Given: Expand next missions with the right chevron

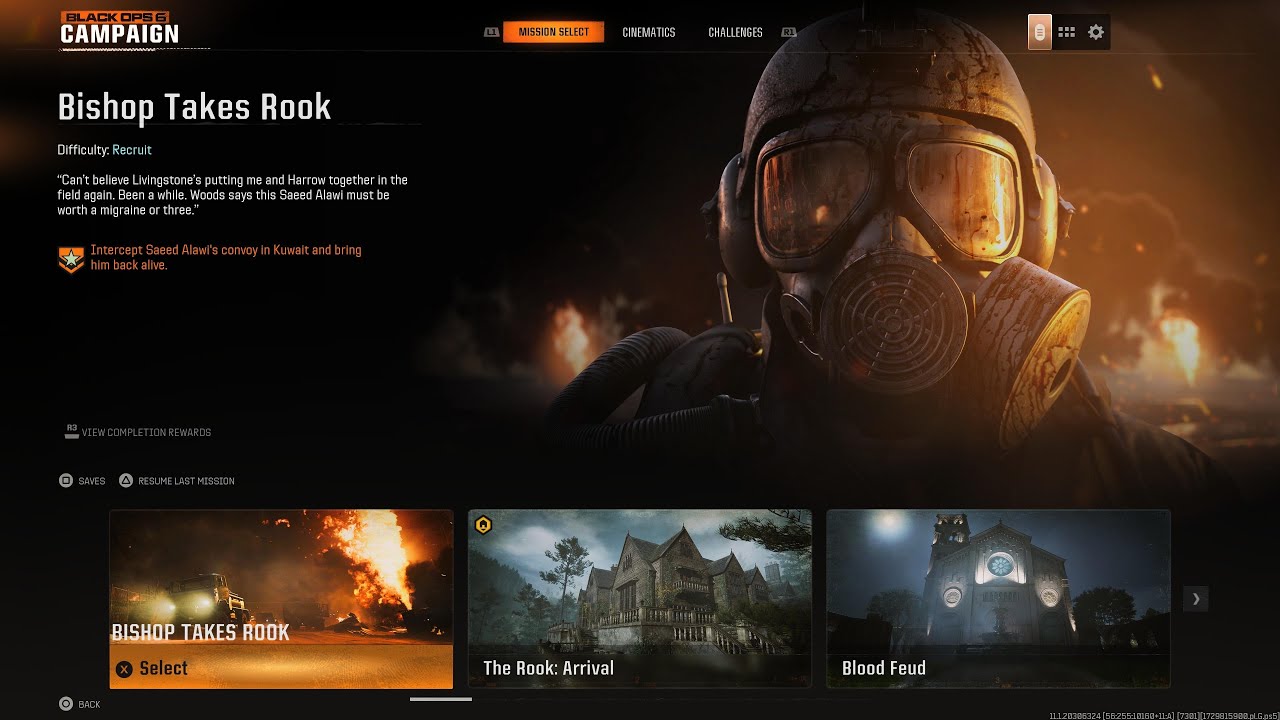Looking at the screenshot, I should pos(1196,599).
